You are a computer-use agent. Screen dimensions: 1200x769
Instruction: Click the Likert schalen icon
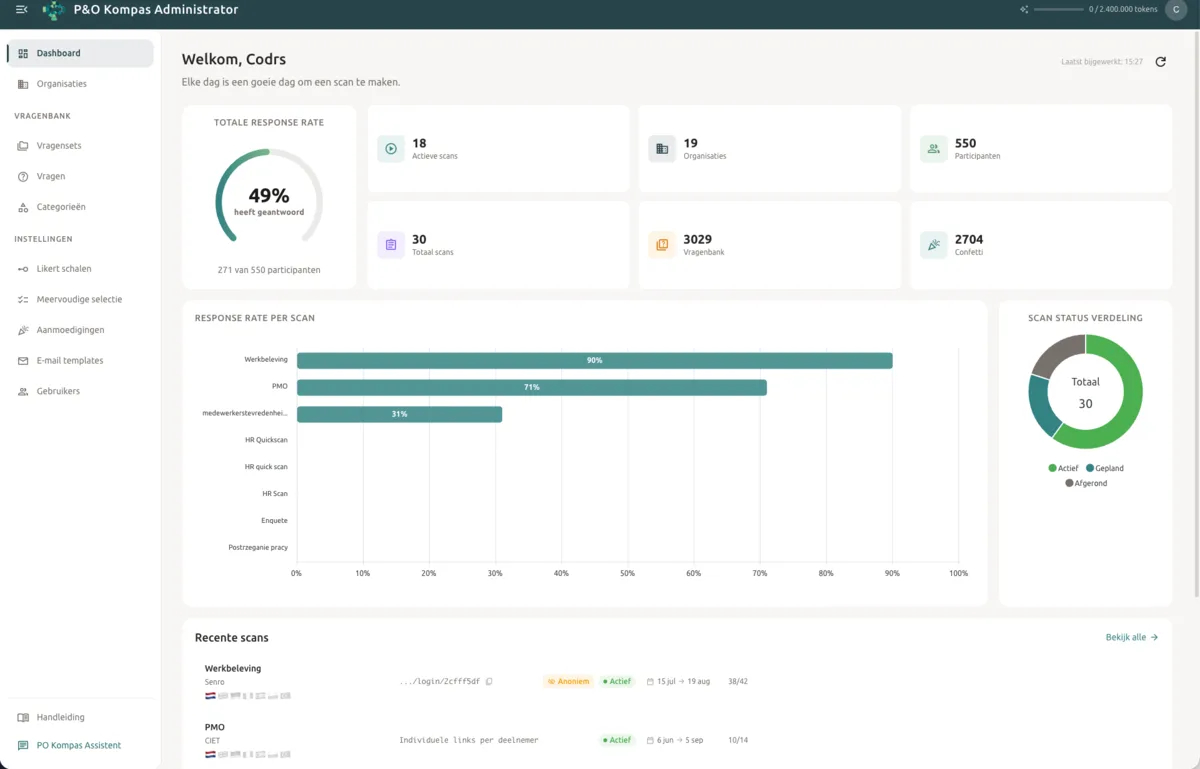tap(23, 269)
